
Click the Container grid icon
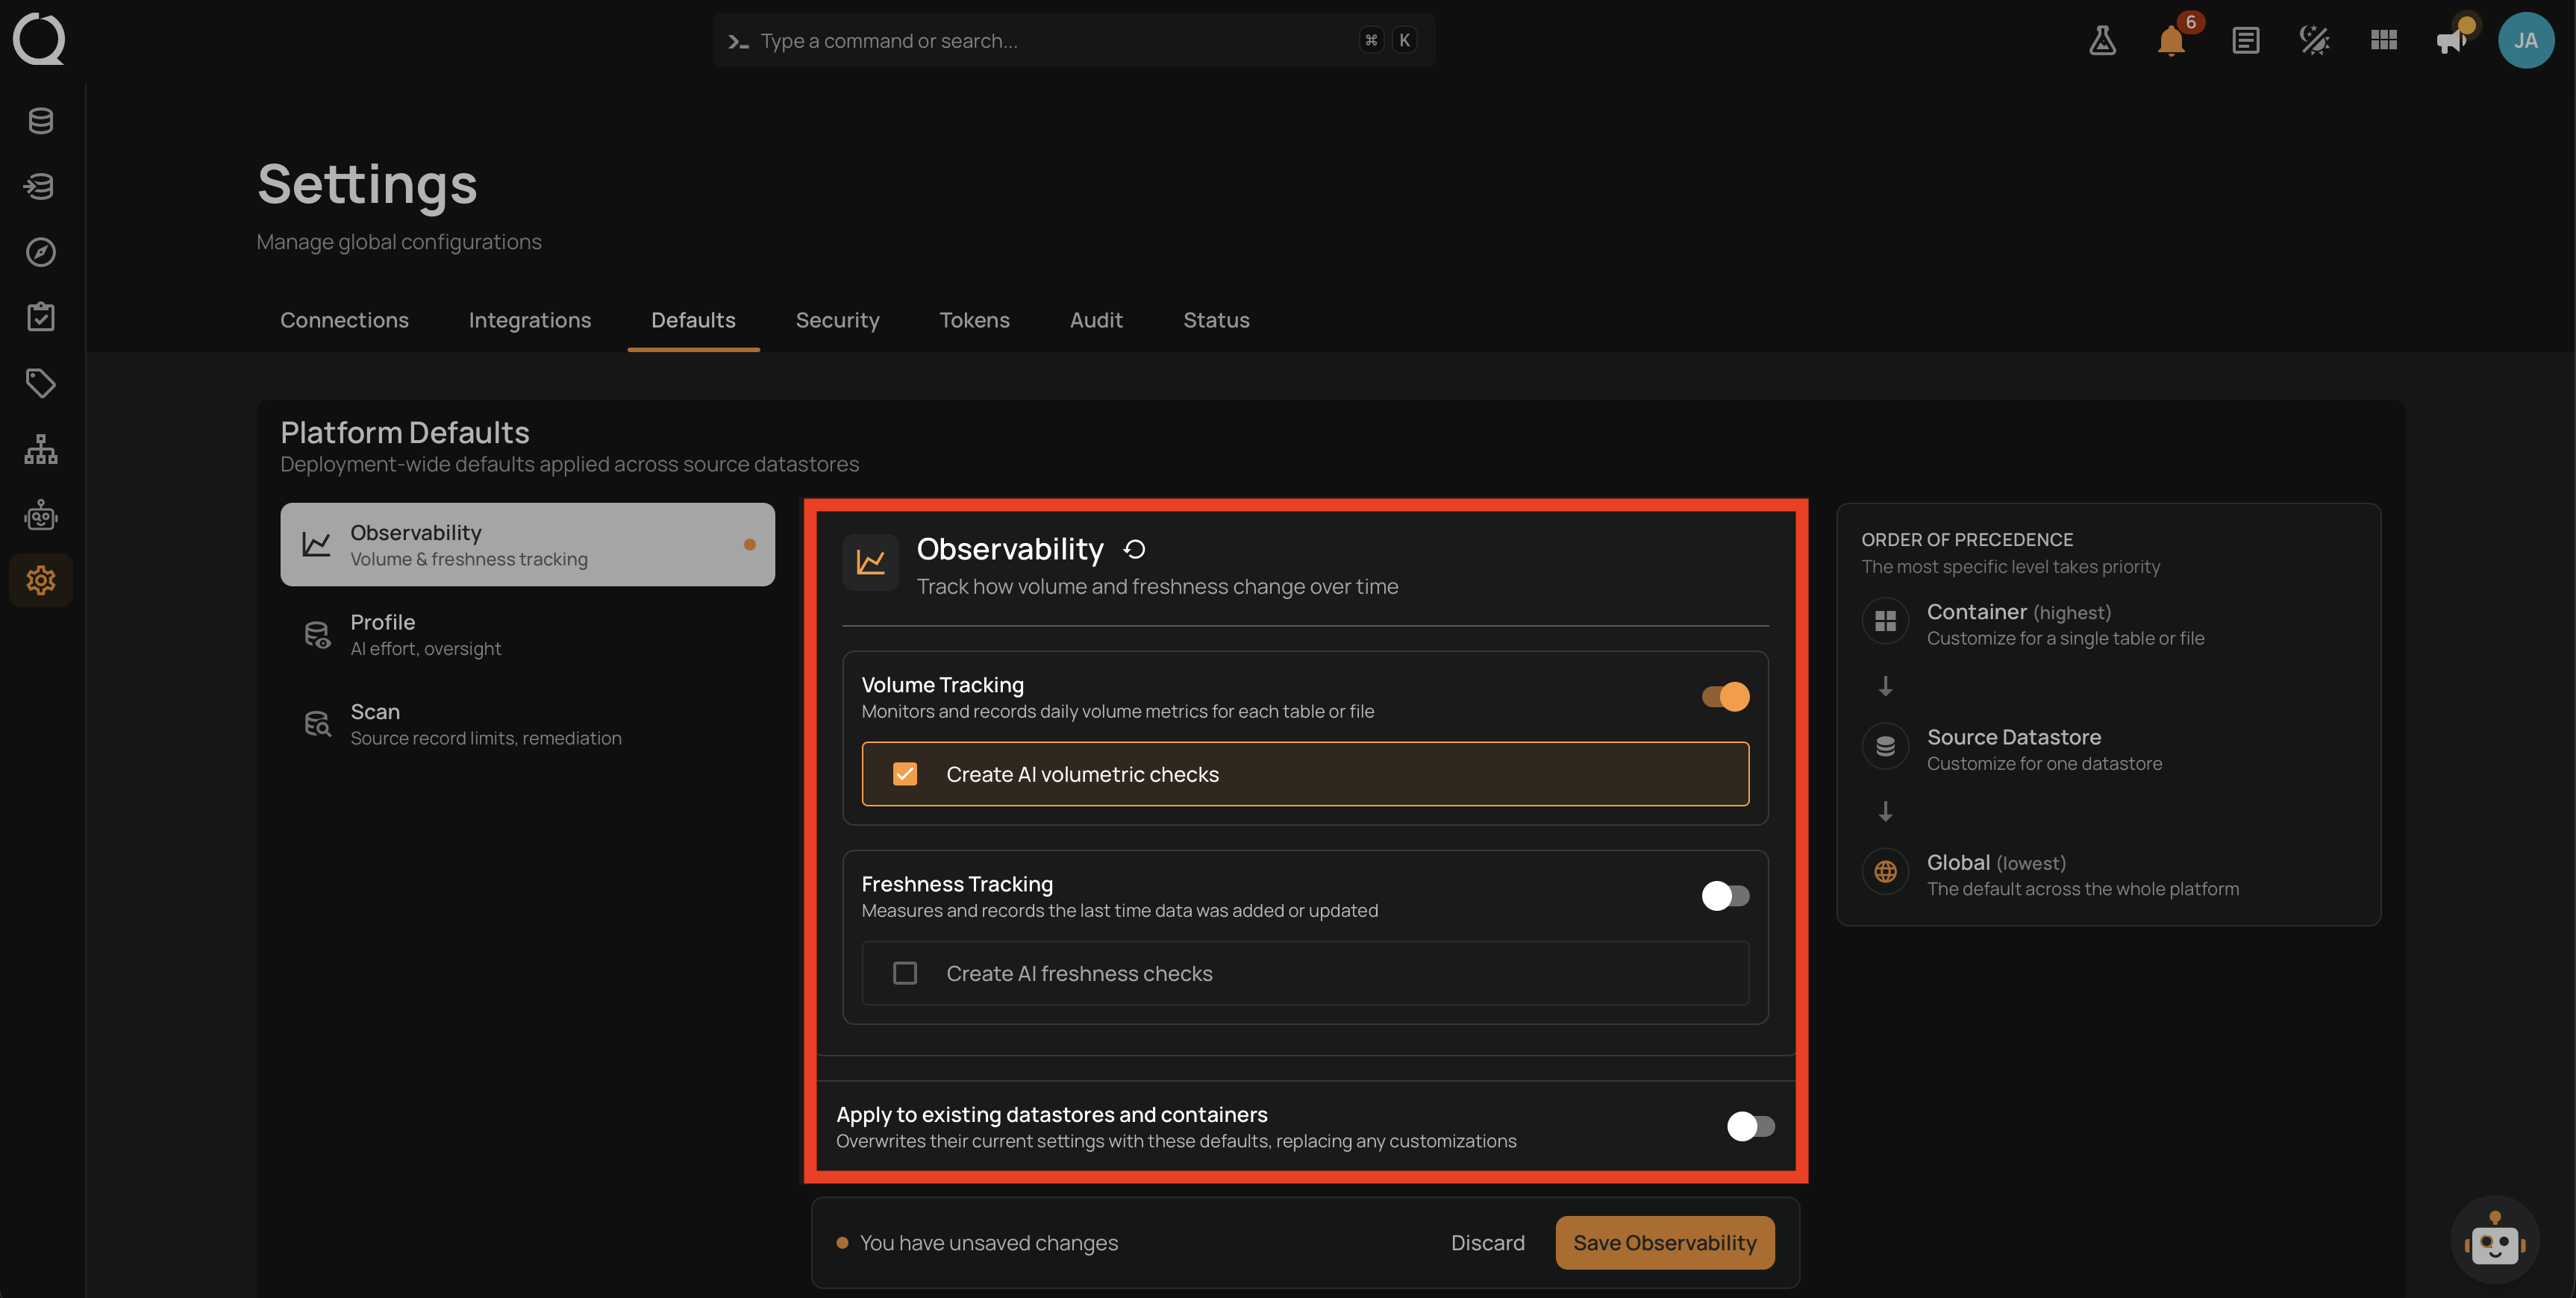[x=1885, y=621]
